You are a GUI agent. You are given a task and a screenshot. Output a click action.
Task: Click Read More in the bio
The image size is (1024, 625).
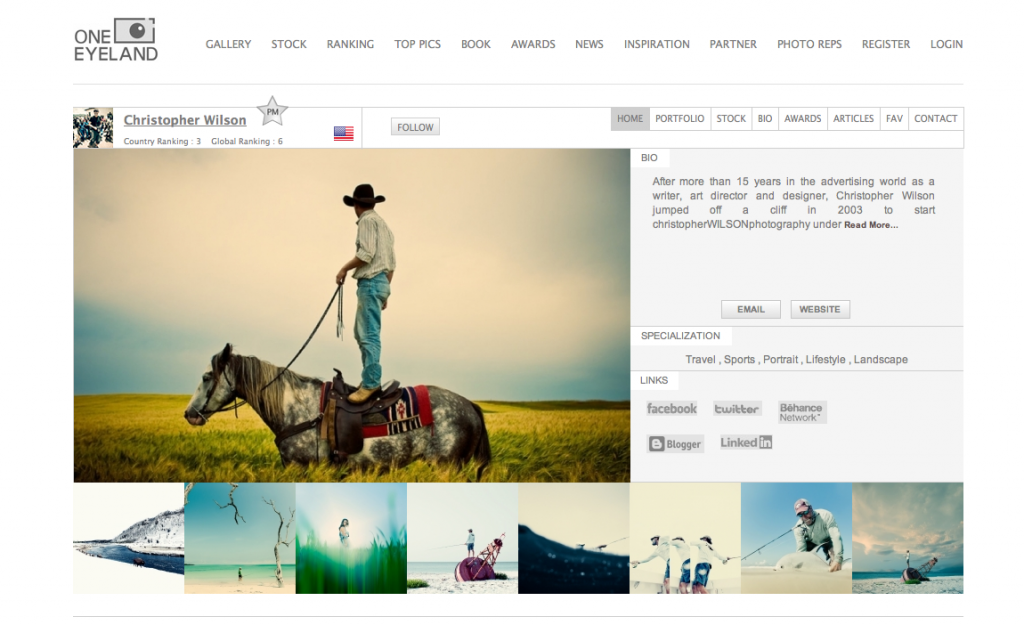pos(871,225)
